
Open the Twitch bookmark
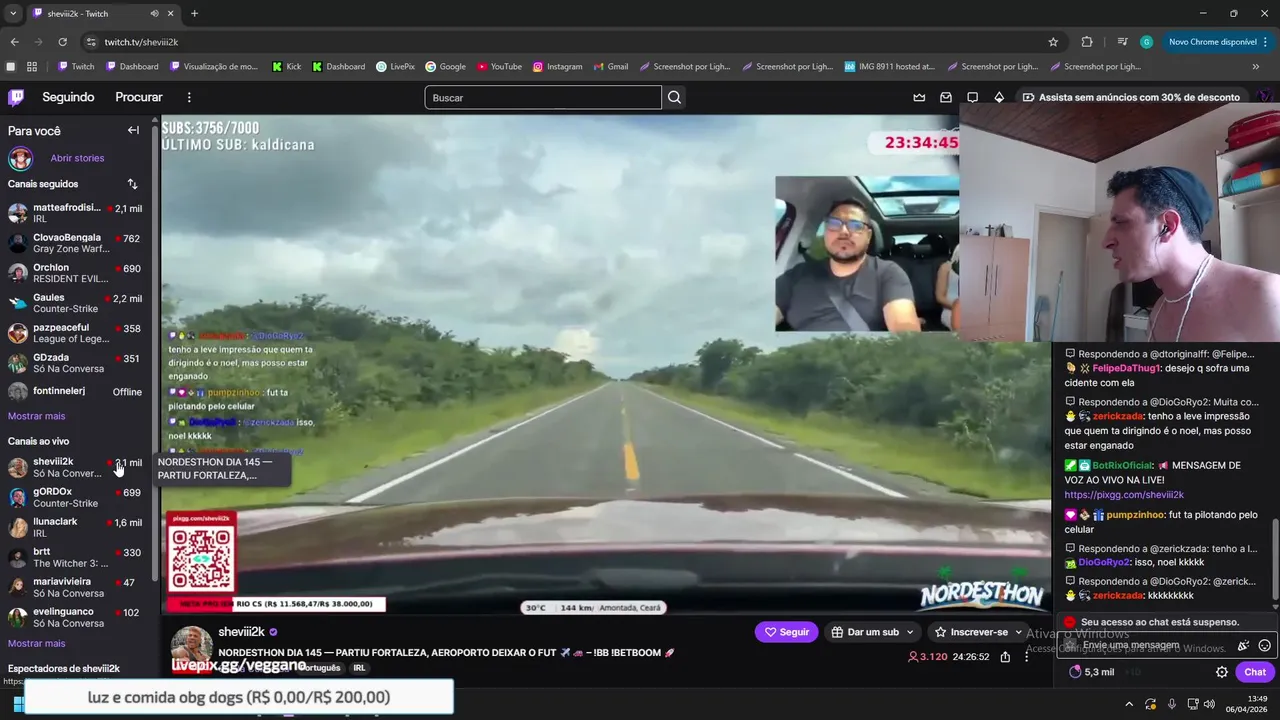tap(76, 66)
